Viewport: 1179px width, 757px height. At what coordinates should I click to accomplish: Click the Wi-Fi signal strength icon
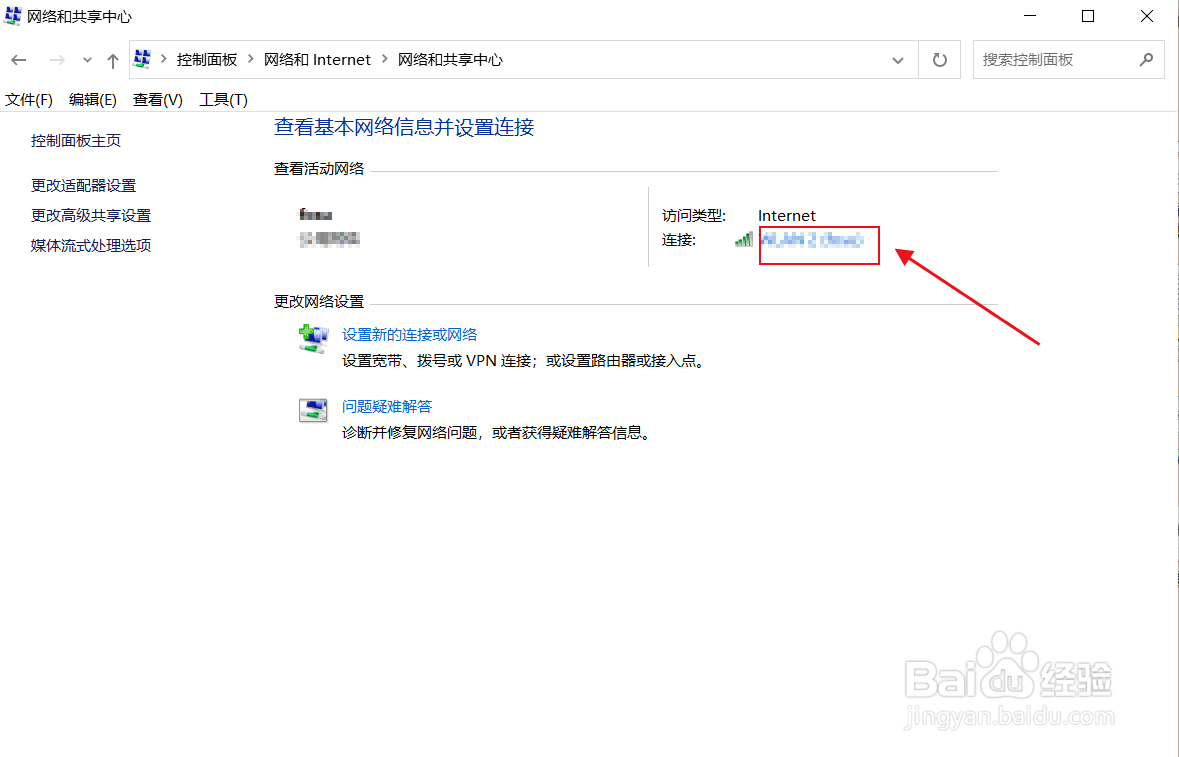pos(741,239)
